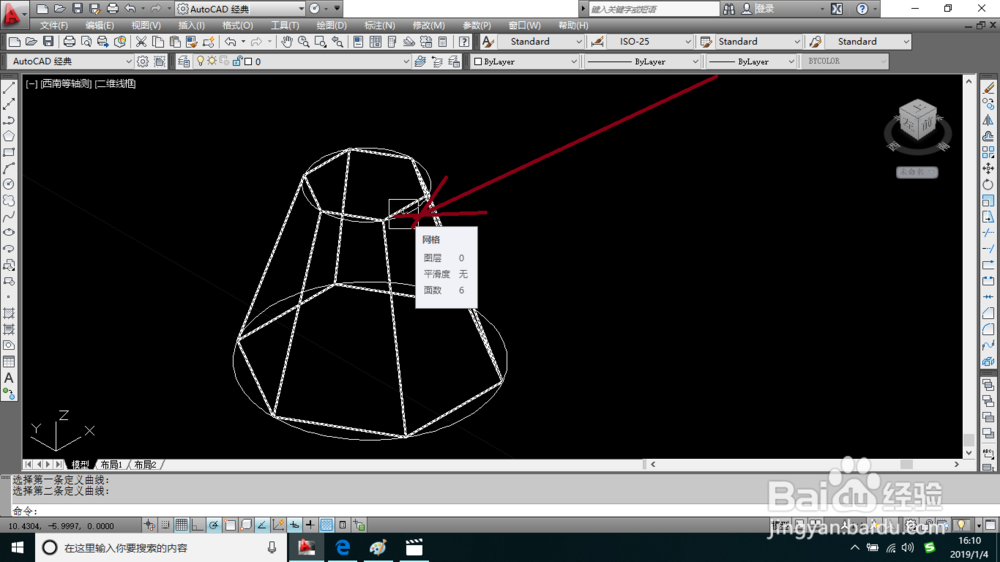This screenshot has height=562, width=1000.
Task: Click the coordinates readout in status bar
Action: [x=61, y=526]
